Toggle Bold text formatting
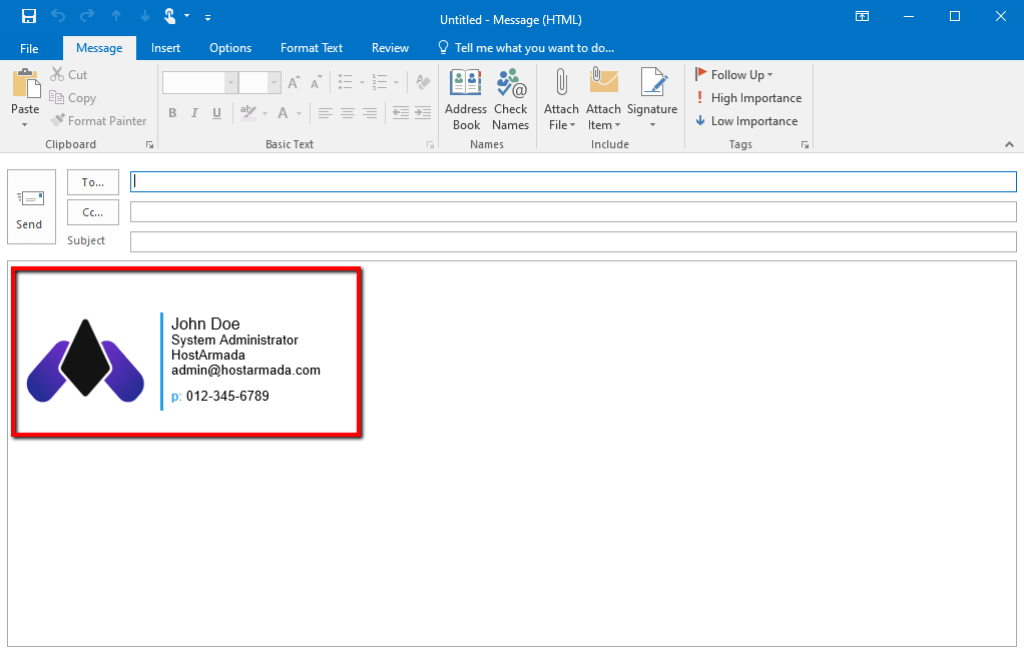The image size is (1024, 655). click(172, 113)
